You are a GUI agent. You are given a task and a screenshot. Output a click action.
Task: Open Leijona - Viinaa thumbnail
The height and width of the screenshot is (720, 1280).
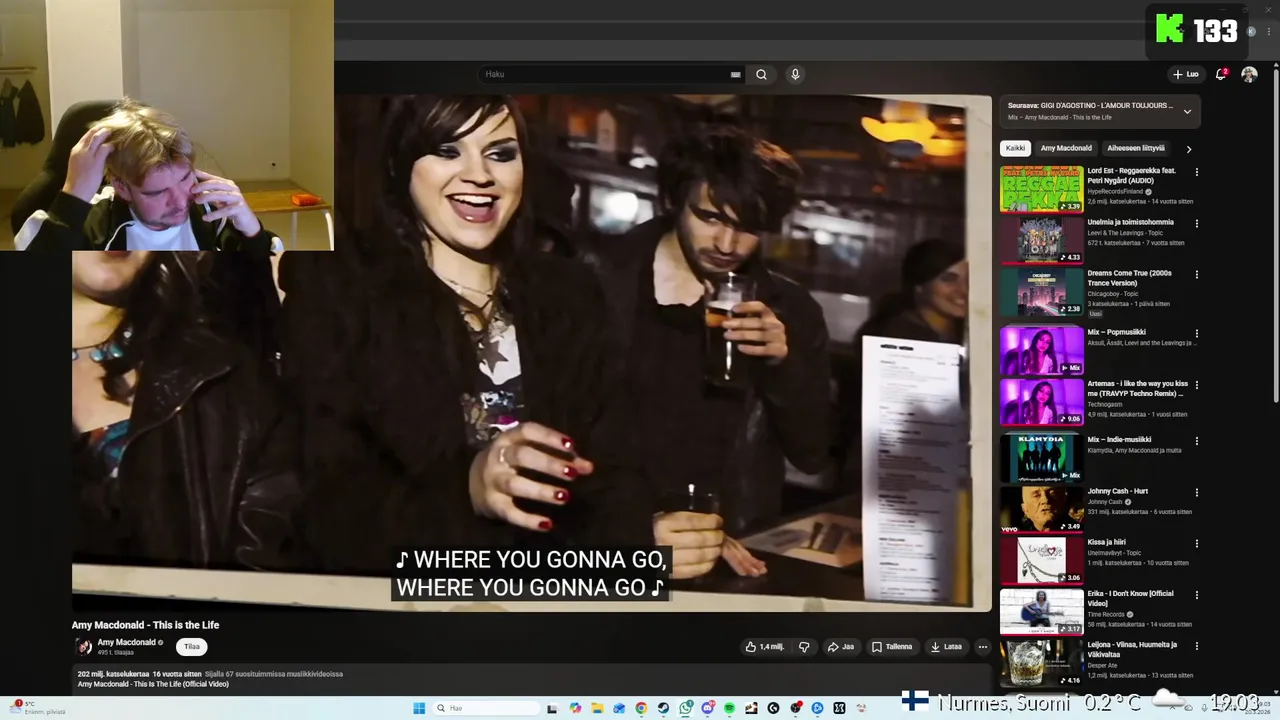click(x=1041, y=663)
